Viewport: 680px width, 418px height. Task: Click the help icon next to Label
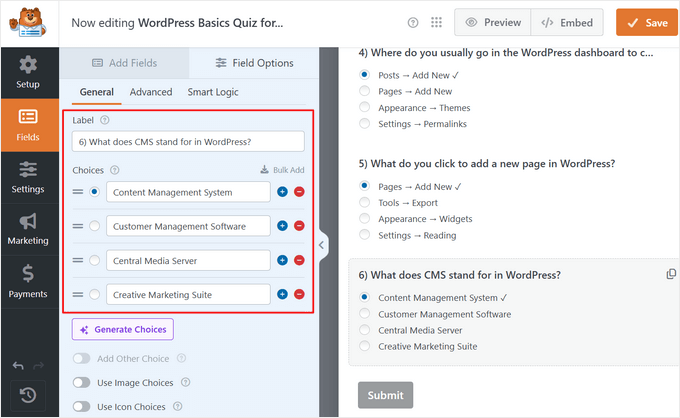(x=105, y=120)
